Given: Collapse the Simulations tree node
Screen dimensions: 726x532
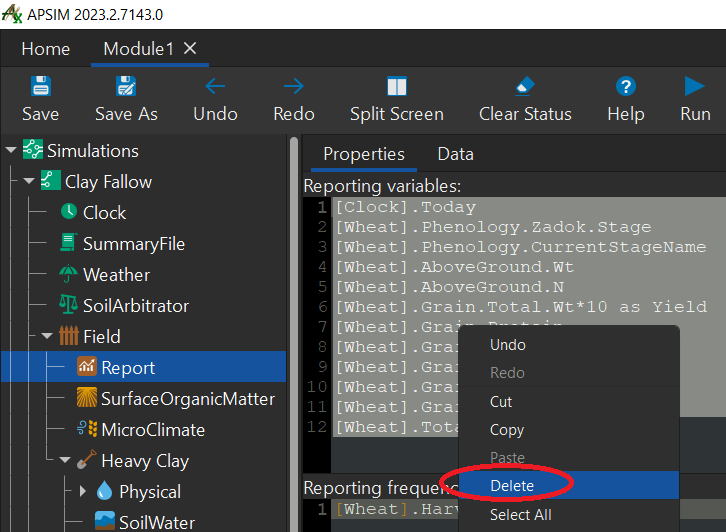Looking at the screenshot, I should (x=11, y=150).
